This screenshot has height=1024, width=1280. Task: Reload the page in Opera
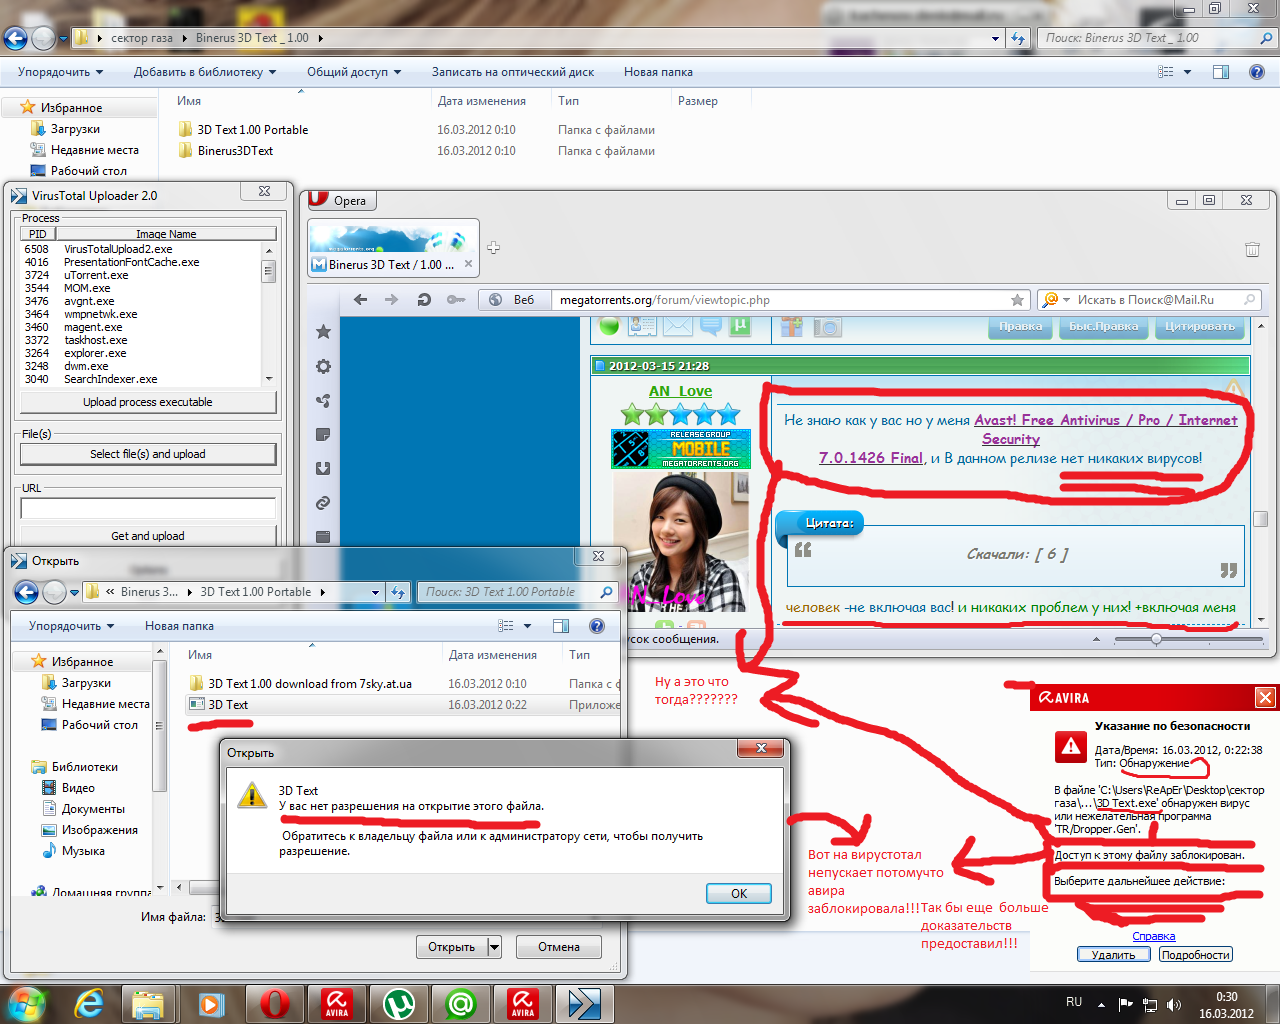(424, 299)
